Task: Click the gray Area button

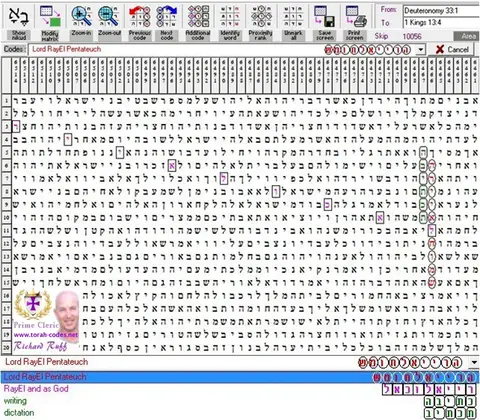Action: 467,36
